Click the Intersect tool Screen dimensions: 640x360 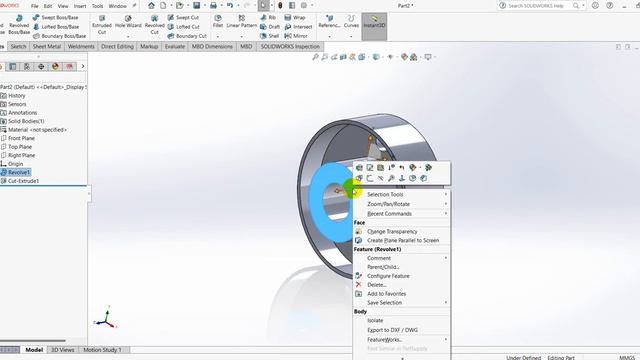[298, 27]
